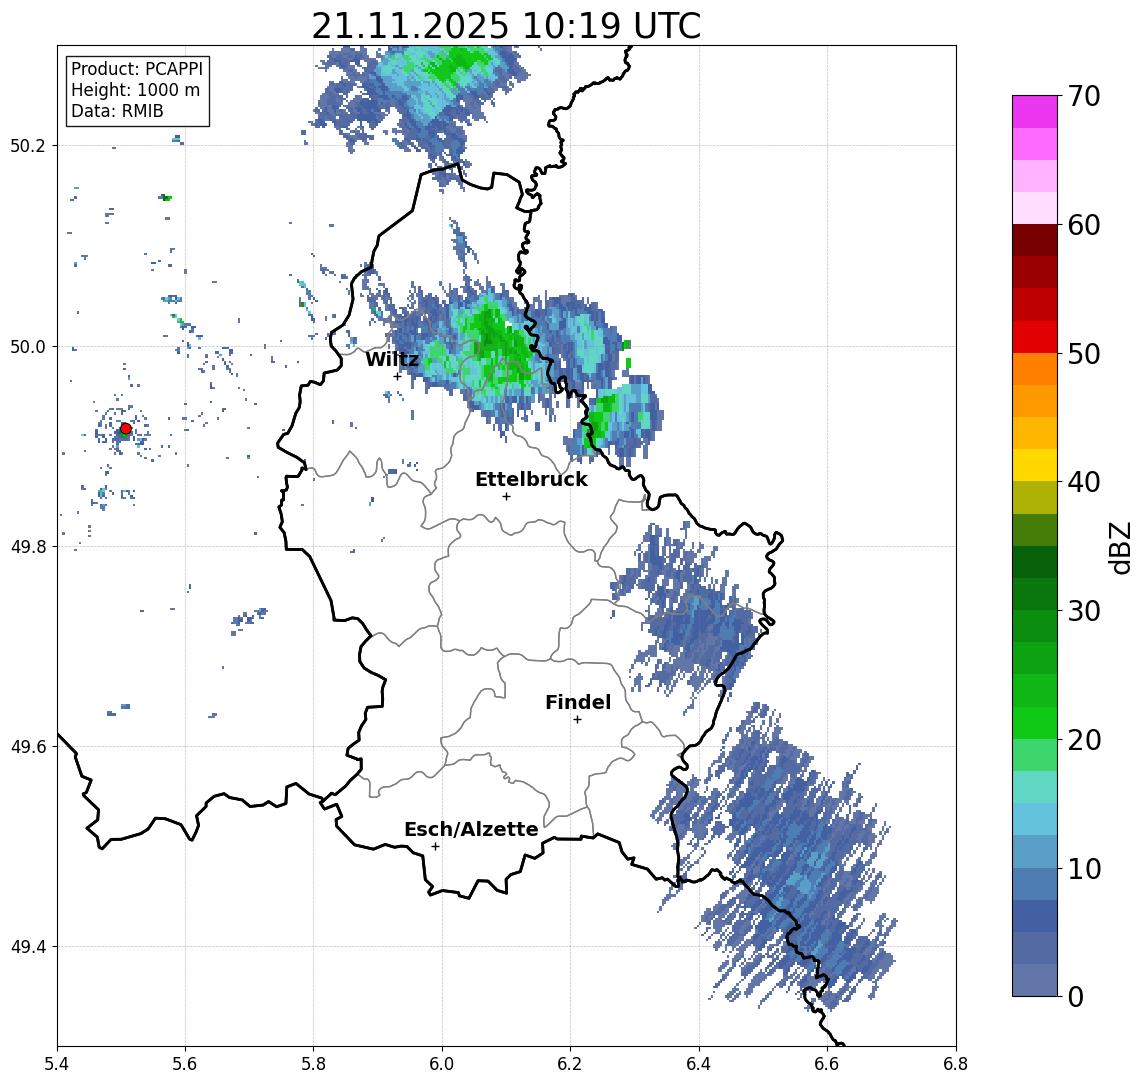The image size is (1145, 1084).
Task: Click the yellow colorbar band at 40
Action: [1035, 466]
